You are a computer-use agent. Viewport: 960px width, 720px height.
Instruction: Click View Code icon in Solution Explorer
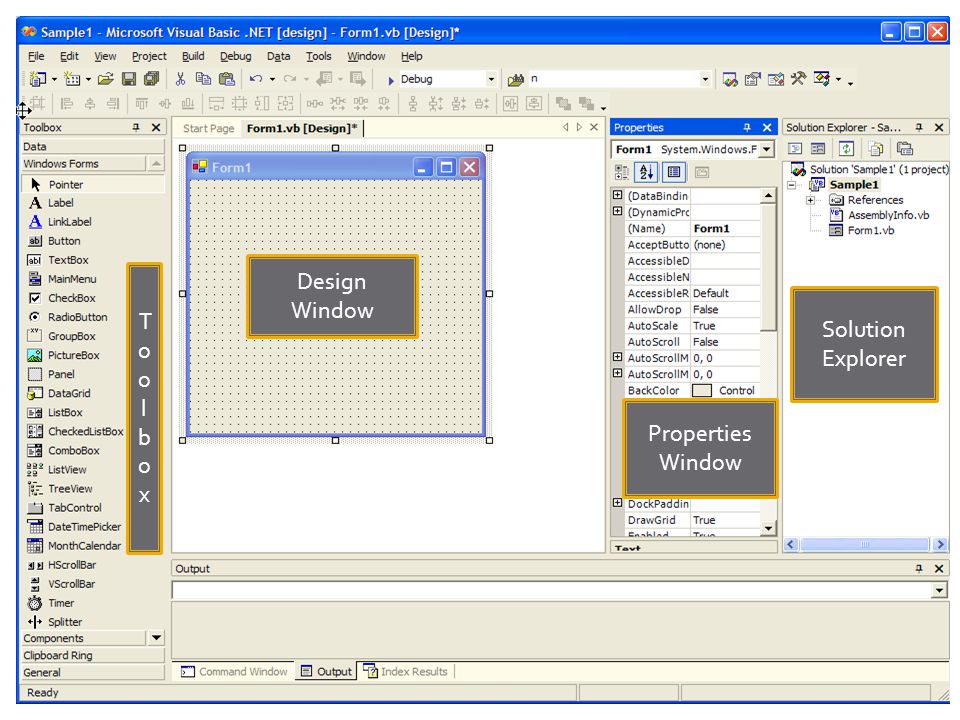click(795, 148)
